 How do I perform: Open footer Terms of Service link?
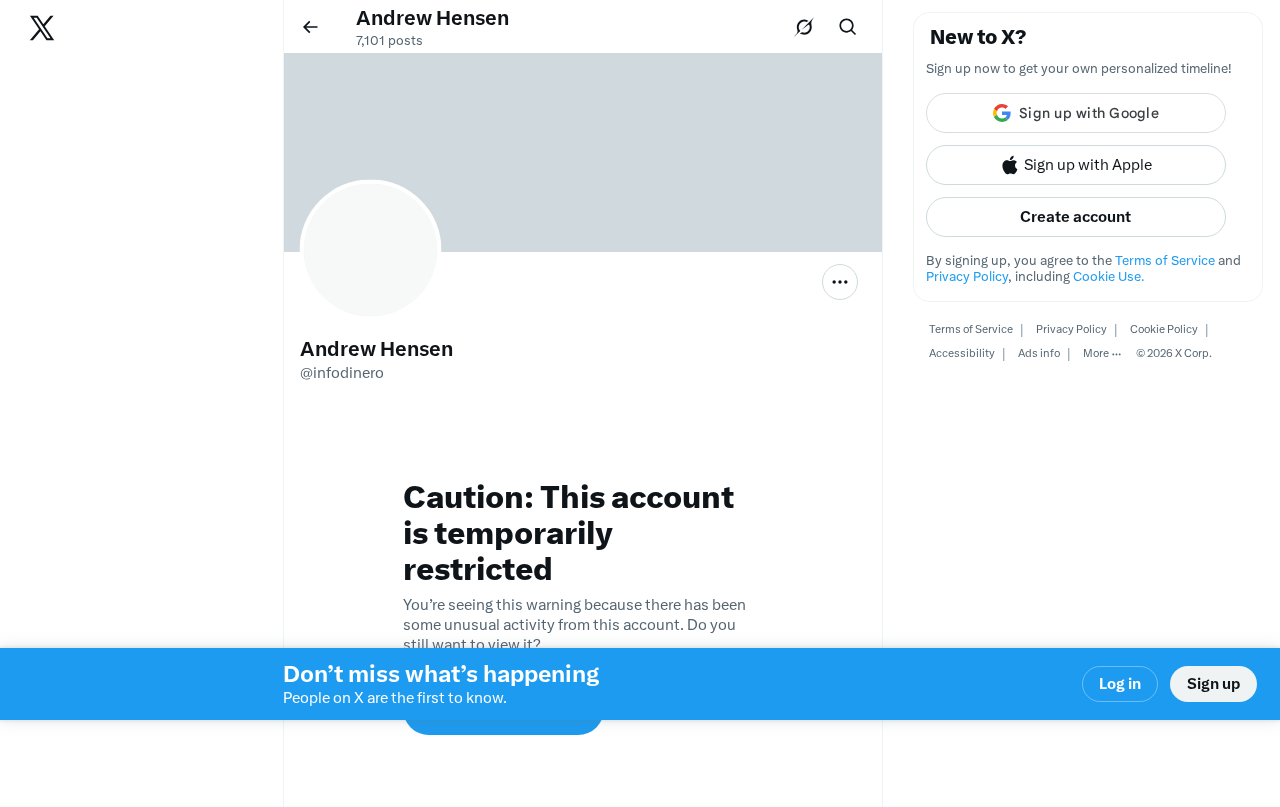(x=970, y=329)
